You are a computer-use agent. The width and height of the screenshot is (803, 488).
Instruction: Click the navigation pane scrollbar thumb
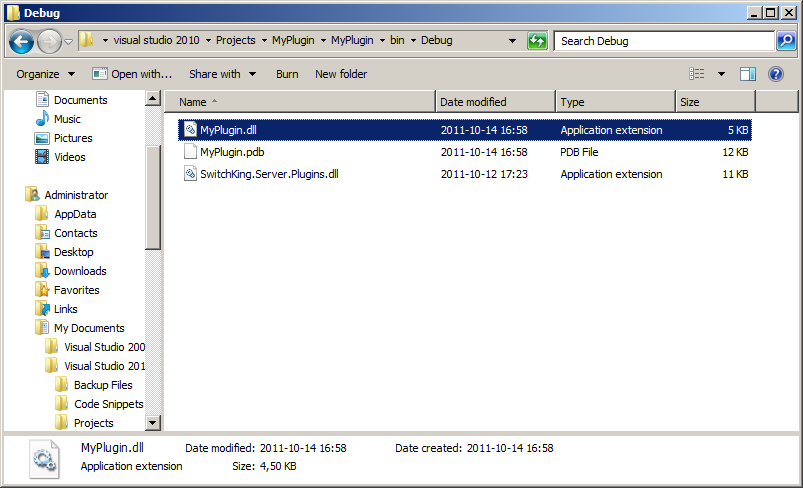153,197
